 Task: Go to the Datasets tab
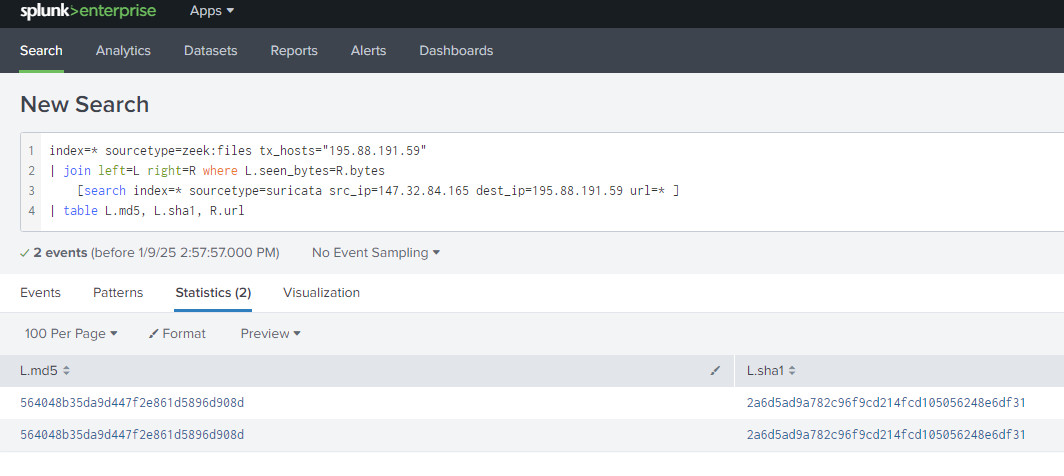pos(210,51)
